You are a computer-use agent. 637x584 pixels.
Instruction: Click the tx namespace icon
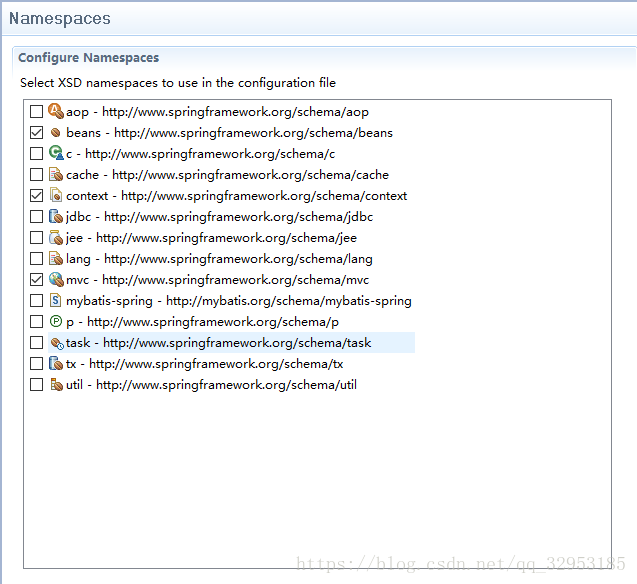pyautogui.click(x=56, y=363)
